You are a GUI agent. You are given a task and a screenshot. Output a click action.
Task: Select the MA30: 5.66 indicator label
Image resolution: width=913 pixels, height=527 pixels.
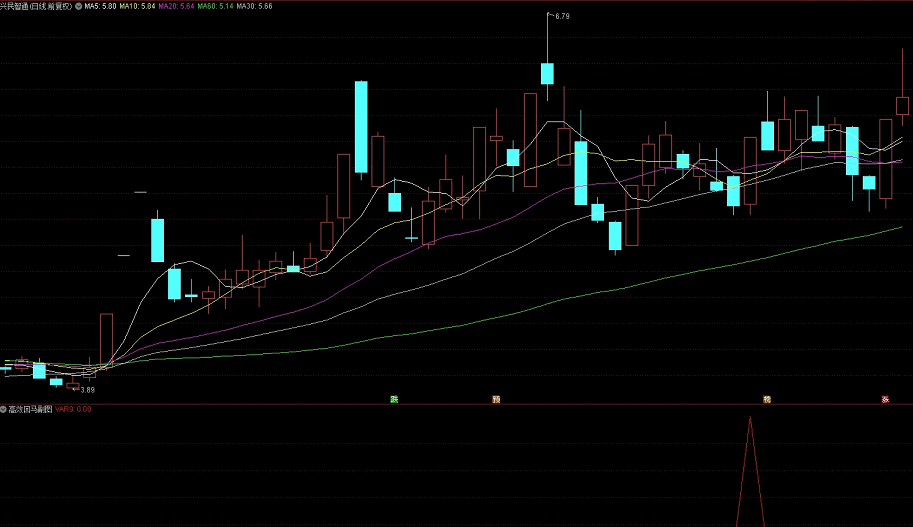click(254, 6)
